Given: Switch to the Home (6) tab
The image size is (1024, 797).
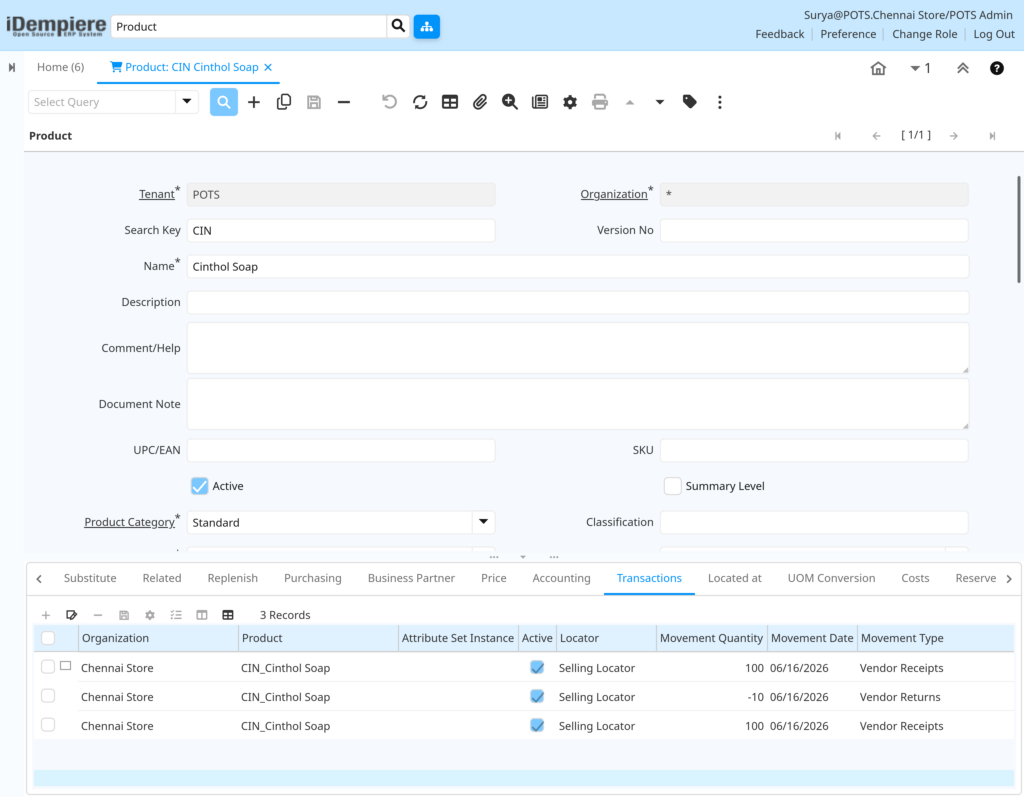Looking at the screenshot, I should tap(60, 67).
